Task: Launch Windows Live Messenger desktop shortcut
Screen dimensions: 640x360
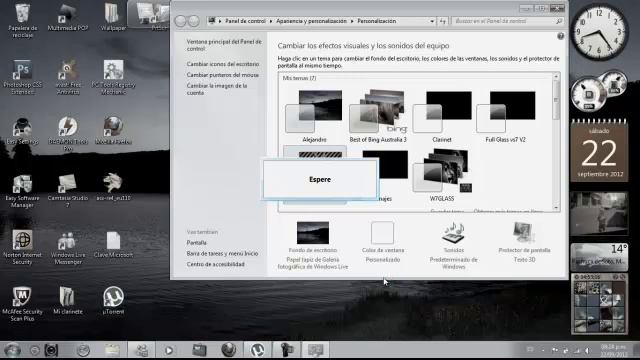Action: 68,247
